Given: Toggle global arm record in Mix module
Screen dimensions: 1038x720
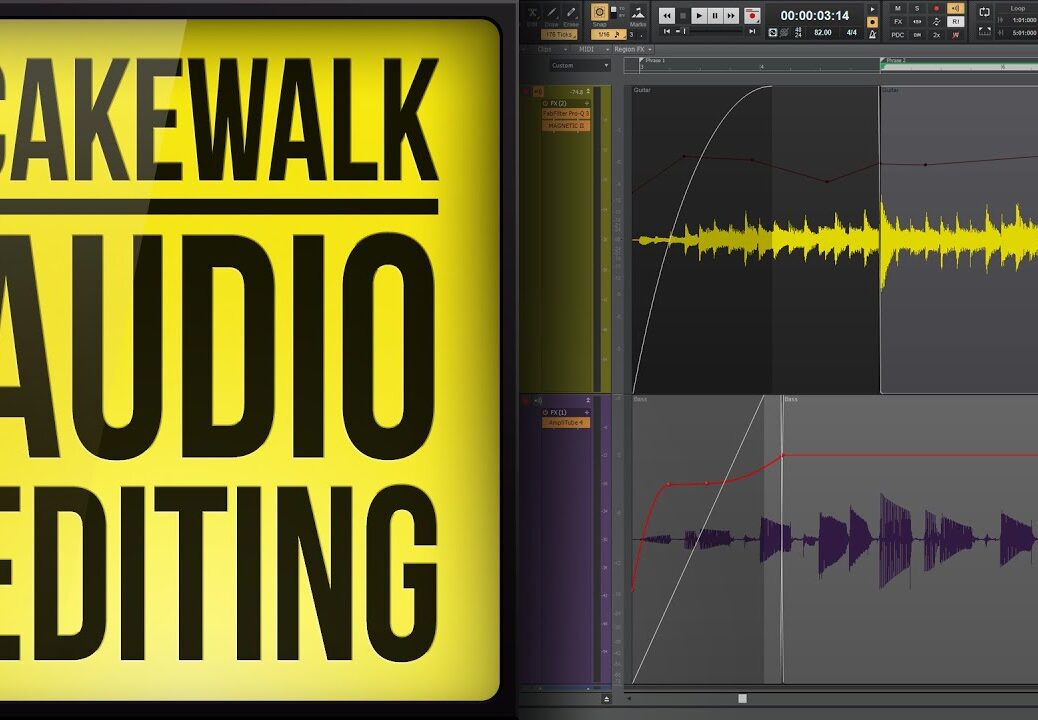Looking at the screenshot, I should coord(936,9).
